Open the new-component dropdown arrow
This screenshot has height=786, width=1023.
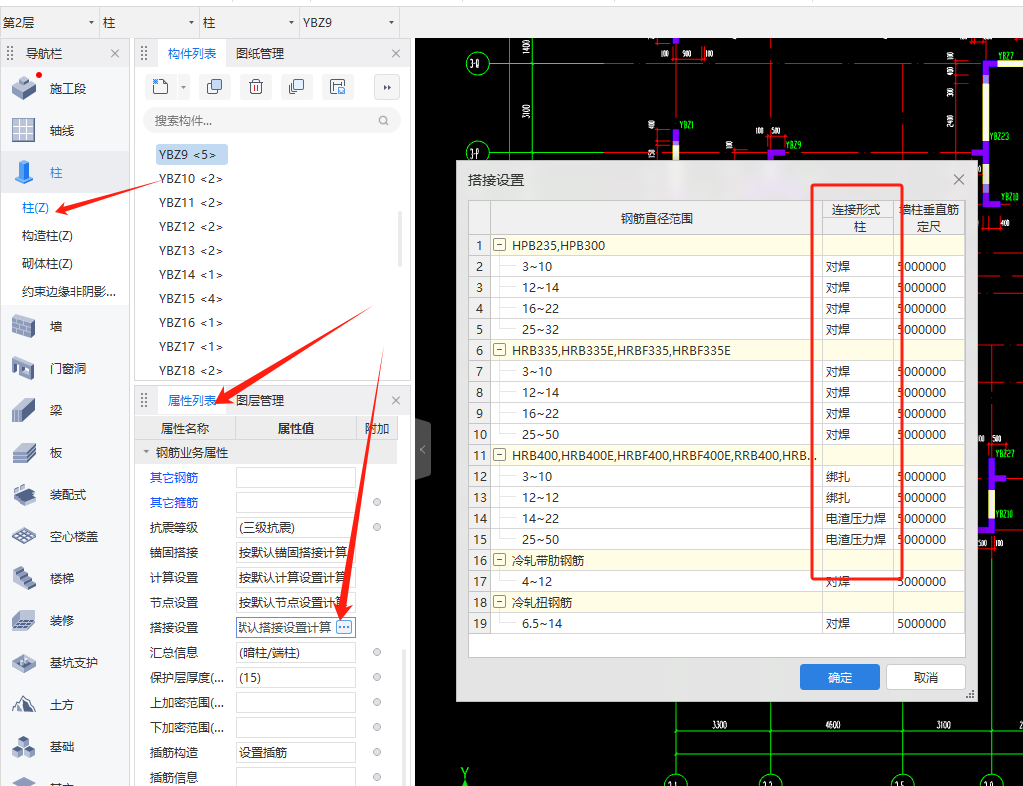(x=183, y=87)
